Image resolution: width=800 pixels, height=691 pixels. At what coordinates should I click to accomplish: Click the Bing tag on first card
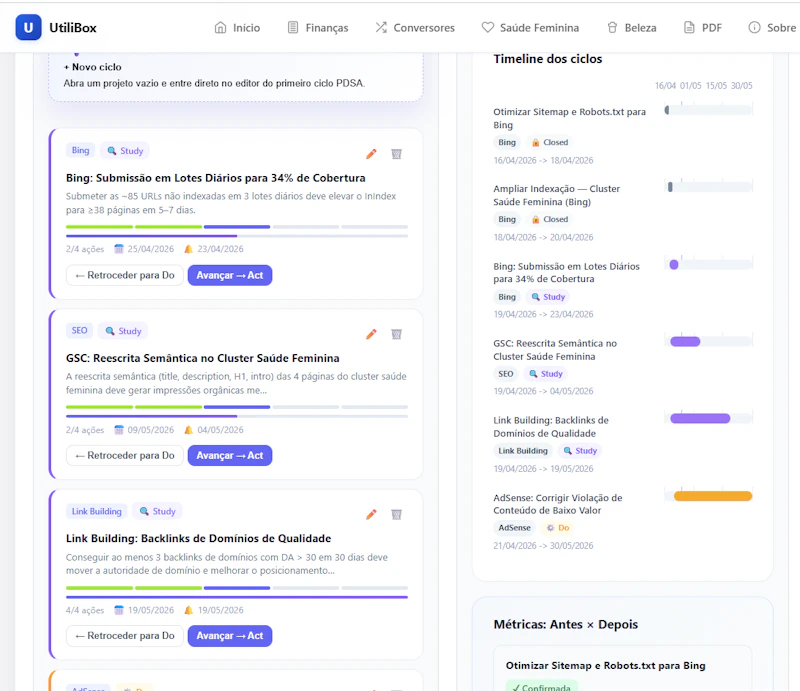(x=80, y=151)
